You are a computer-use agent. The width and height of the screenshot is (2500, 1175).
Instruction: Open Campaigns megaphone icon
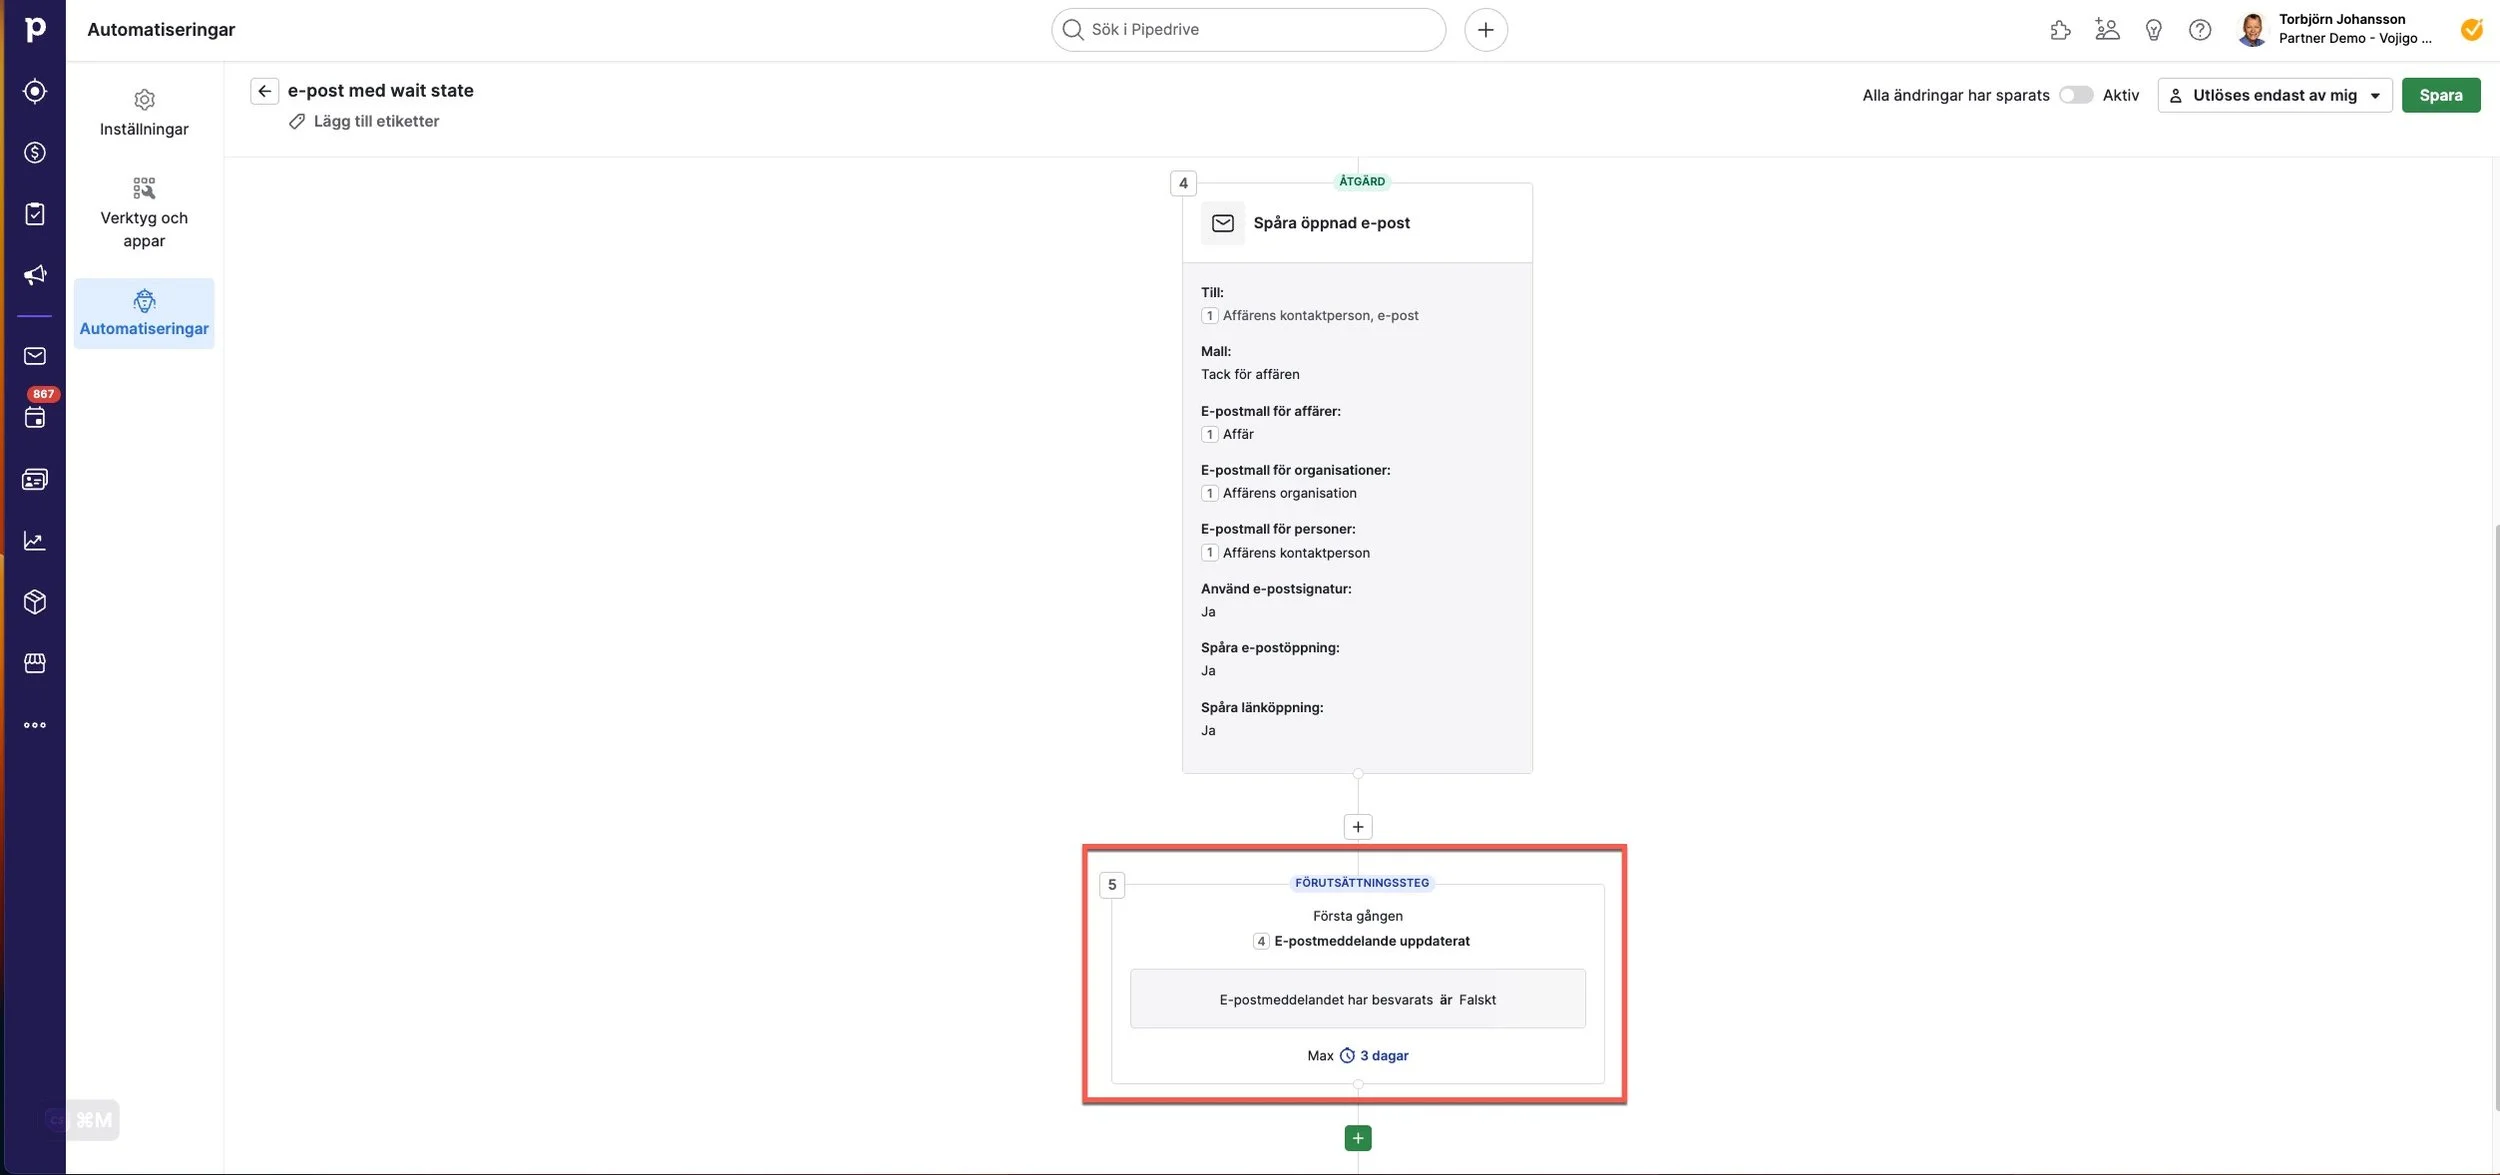35,275
